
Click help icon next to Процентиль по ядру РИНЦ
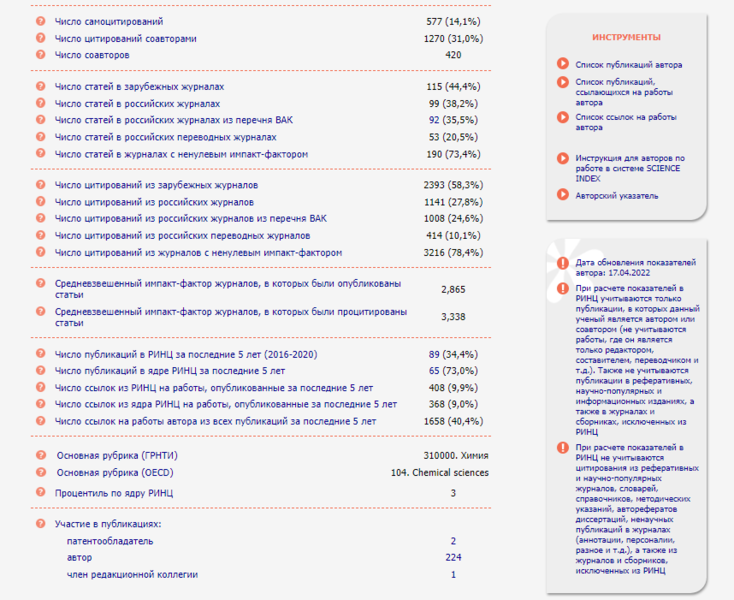(x=40, y=492)
